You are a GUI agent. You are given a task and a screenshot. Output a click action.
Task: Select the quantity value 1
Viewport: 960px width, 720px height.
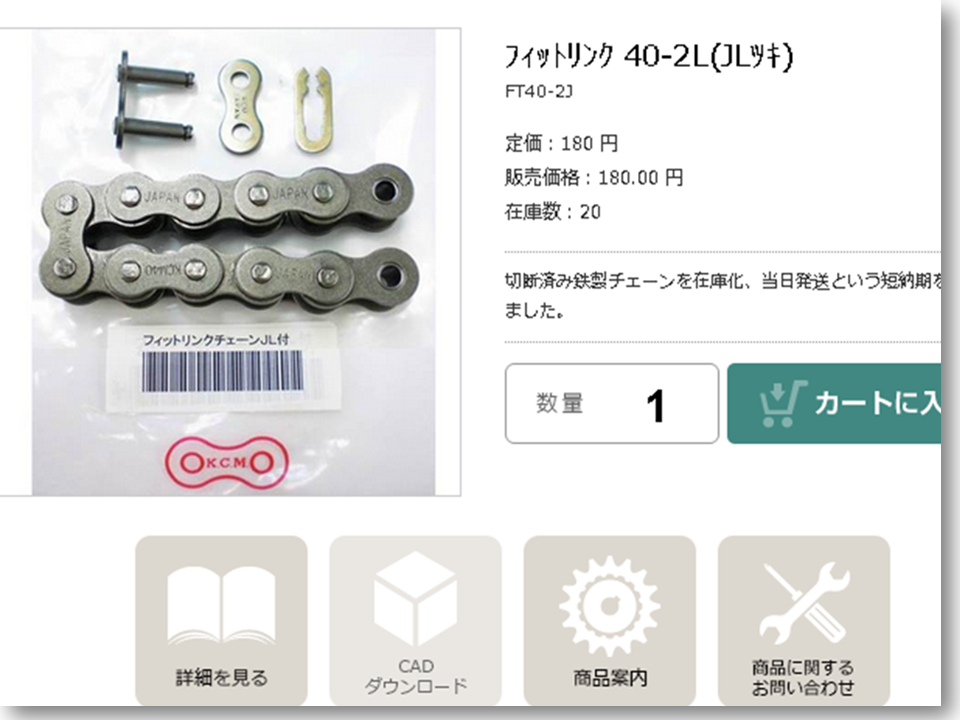point(655,406)
